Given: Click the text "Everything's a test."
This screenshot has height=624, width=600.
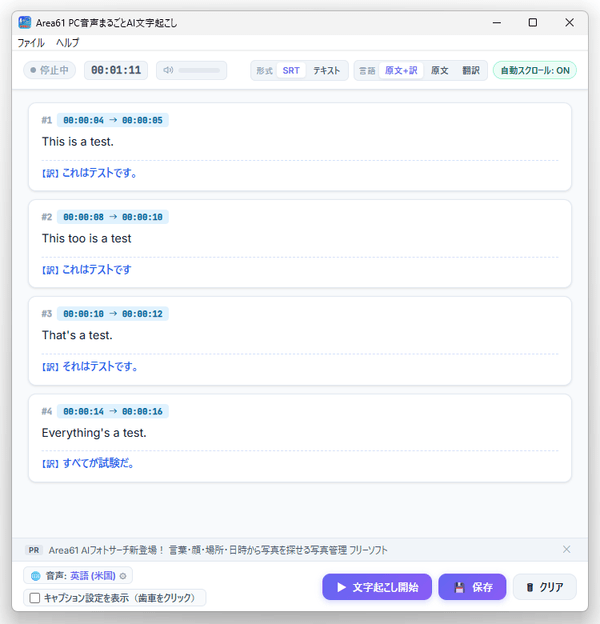Looking at the screenshot, I should 94,433.
